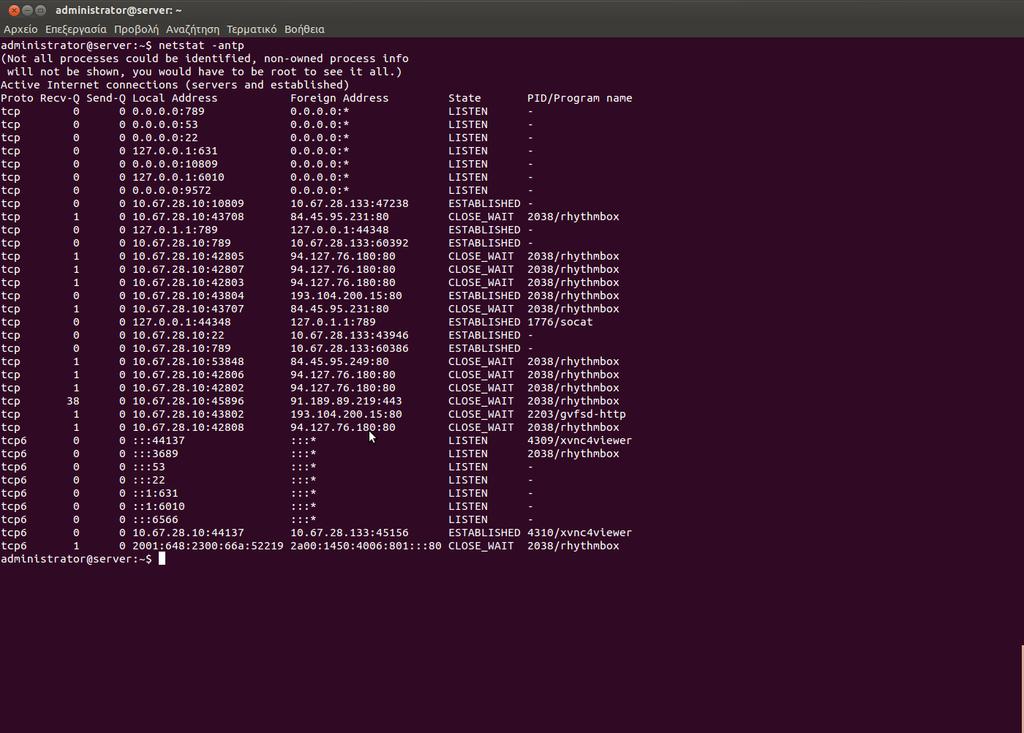
Task: Click the bottom administrator@server prompt cursor
Action: tap(162, 559)
